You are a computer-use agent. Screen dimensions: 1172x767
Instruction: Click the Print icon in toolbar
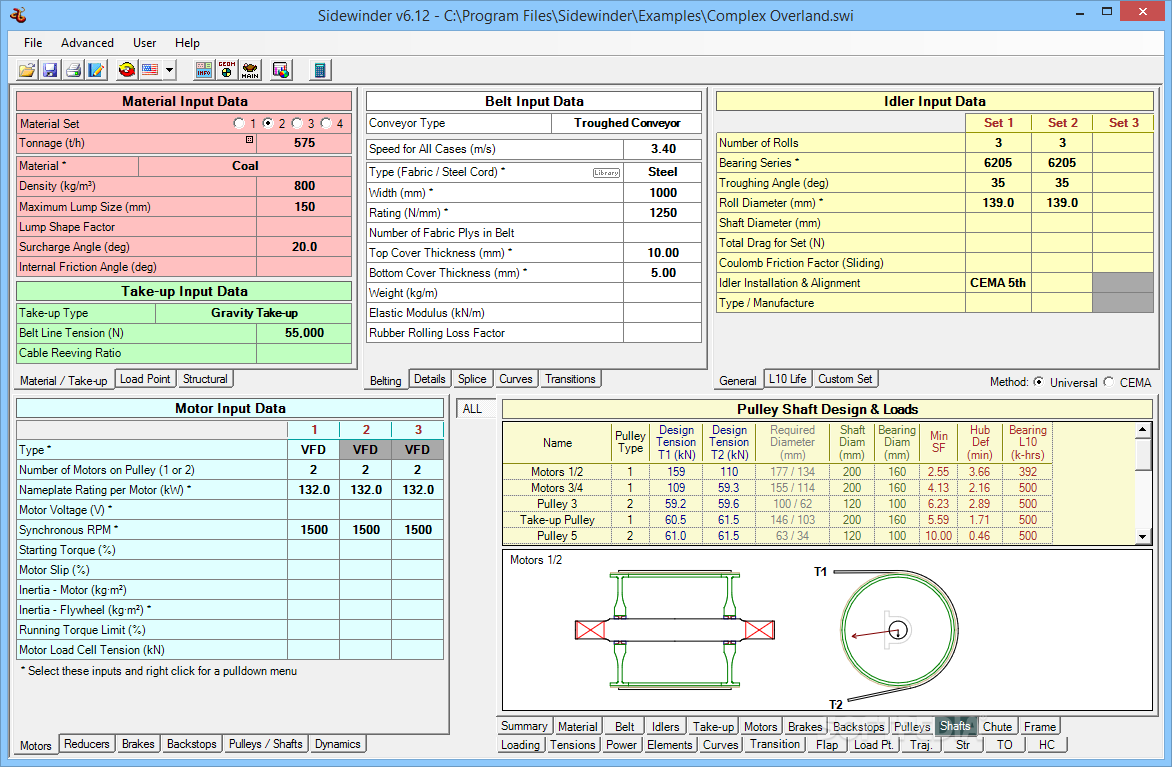pos(73,70)
